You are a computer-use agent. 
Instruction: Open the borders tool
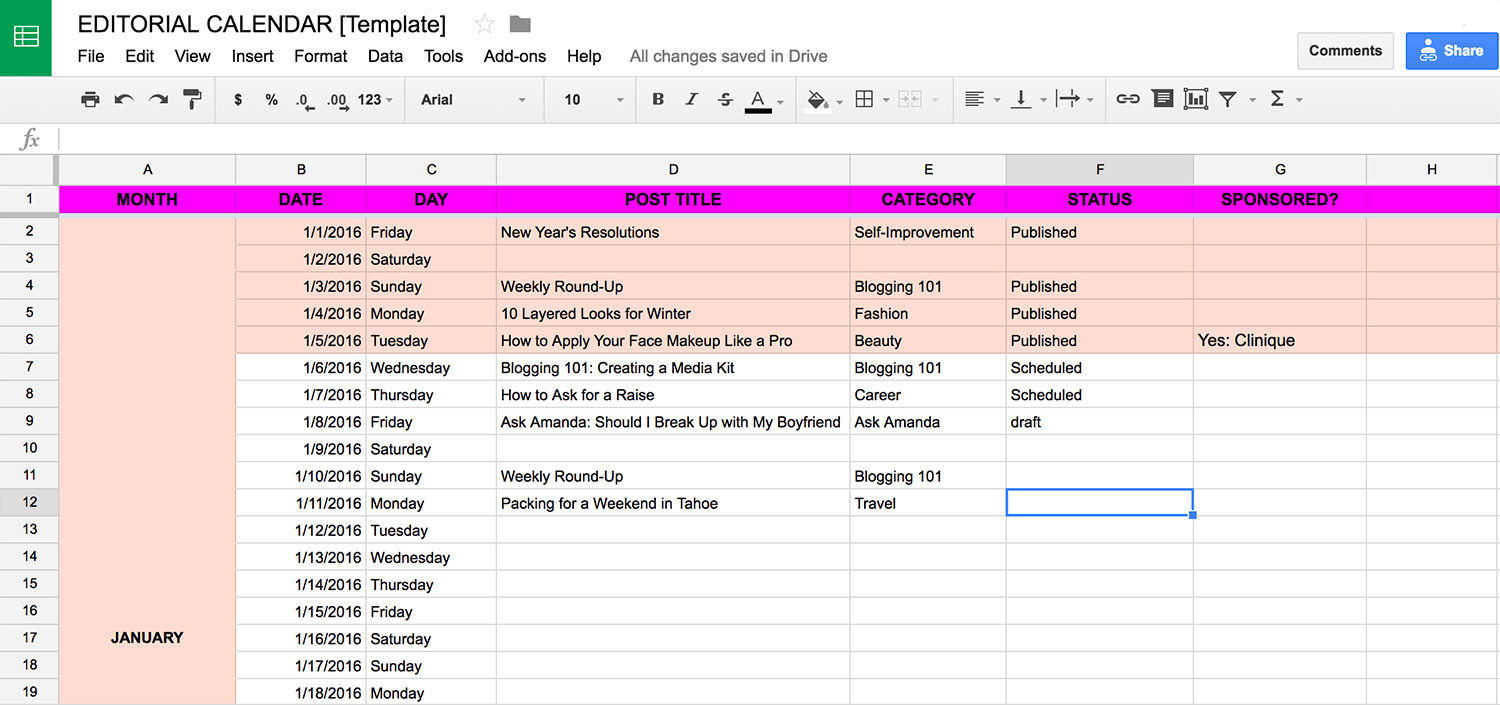pos(866,99)
